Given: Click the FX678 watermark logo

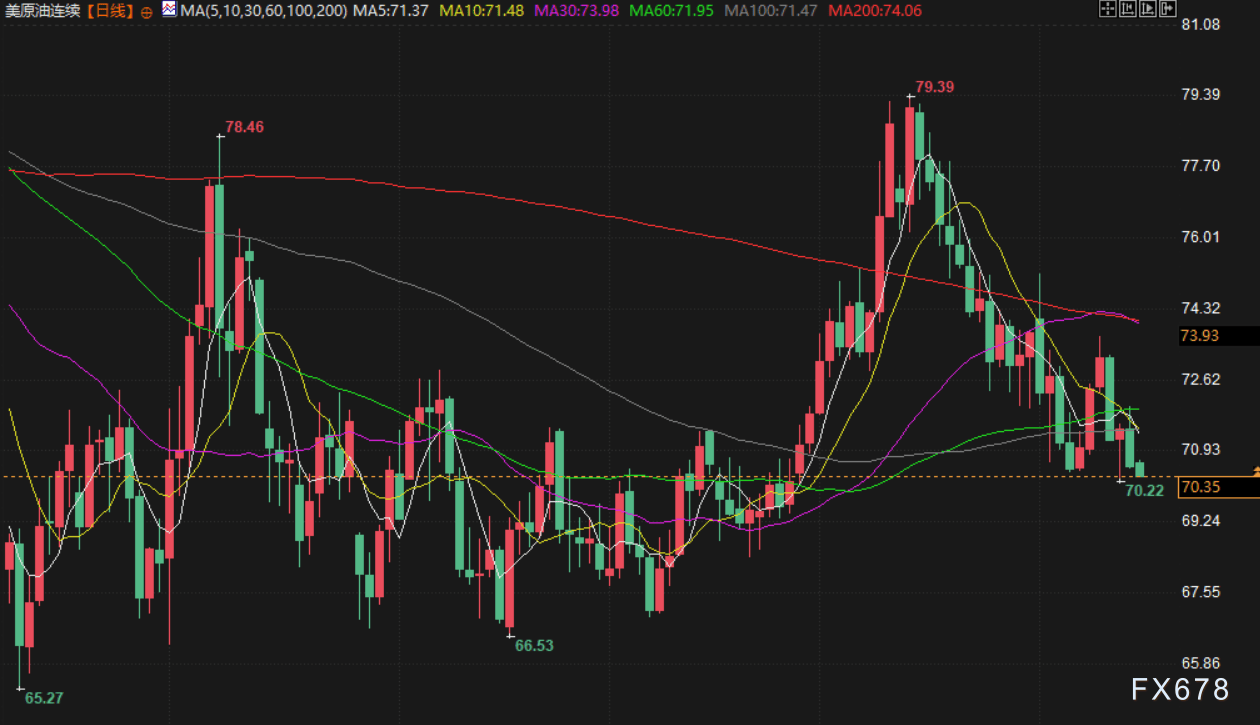Looking at the screenshot, I should pyautogui.click(x=1180, y=689).
